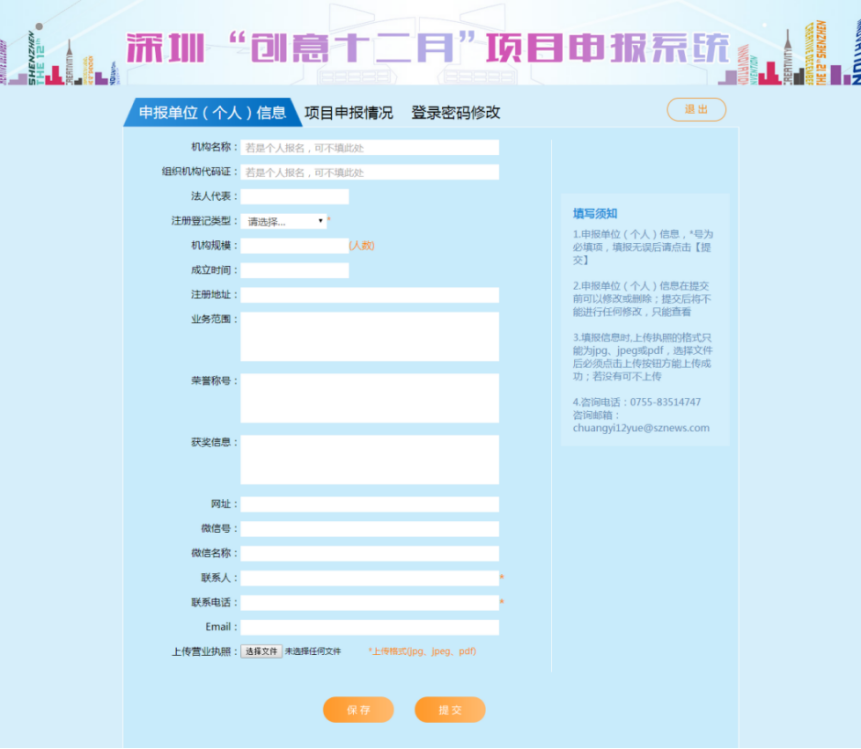Switch to the 项目申报情况 tab

[350, 112]
